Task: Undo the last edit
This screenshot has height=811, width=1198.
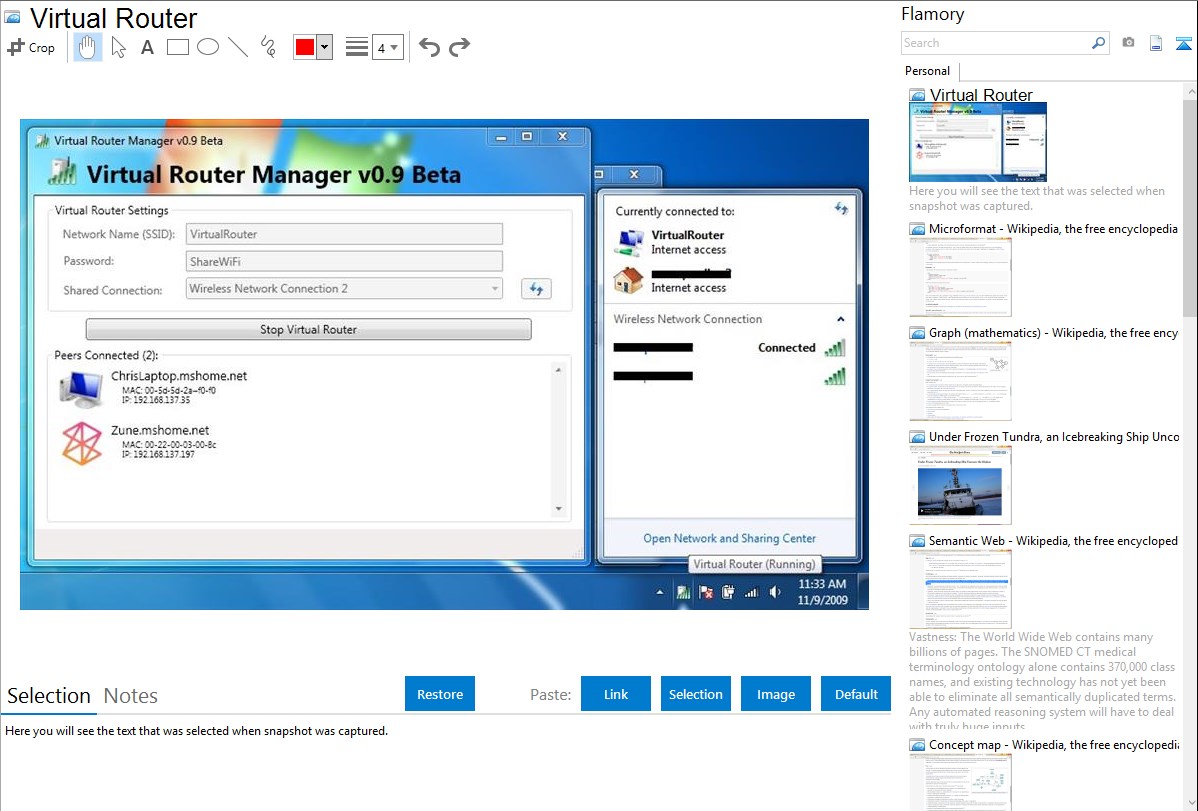Action: coord(429,47)
